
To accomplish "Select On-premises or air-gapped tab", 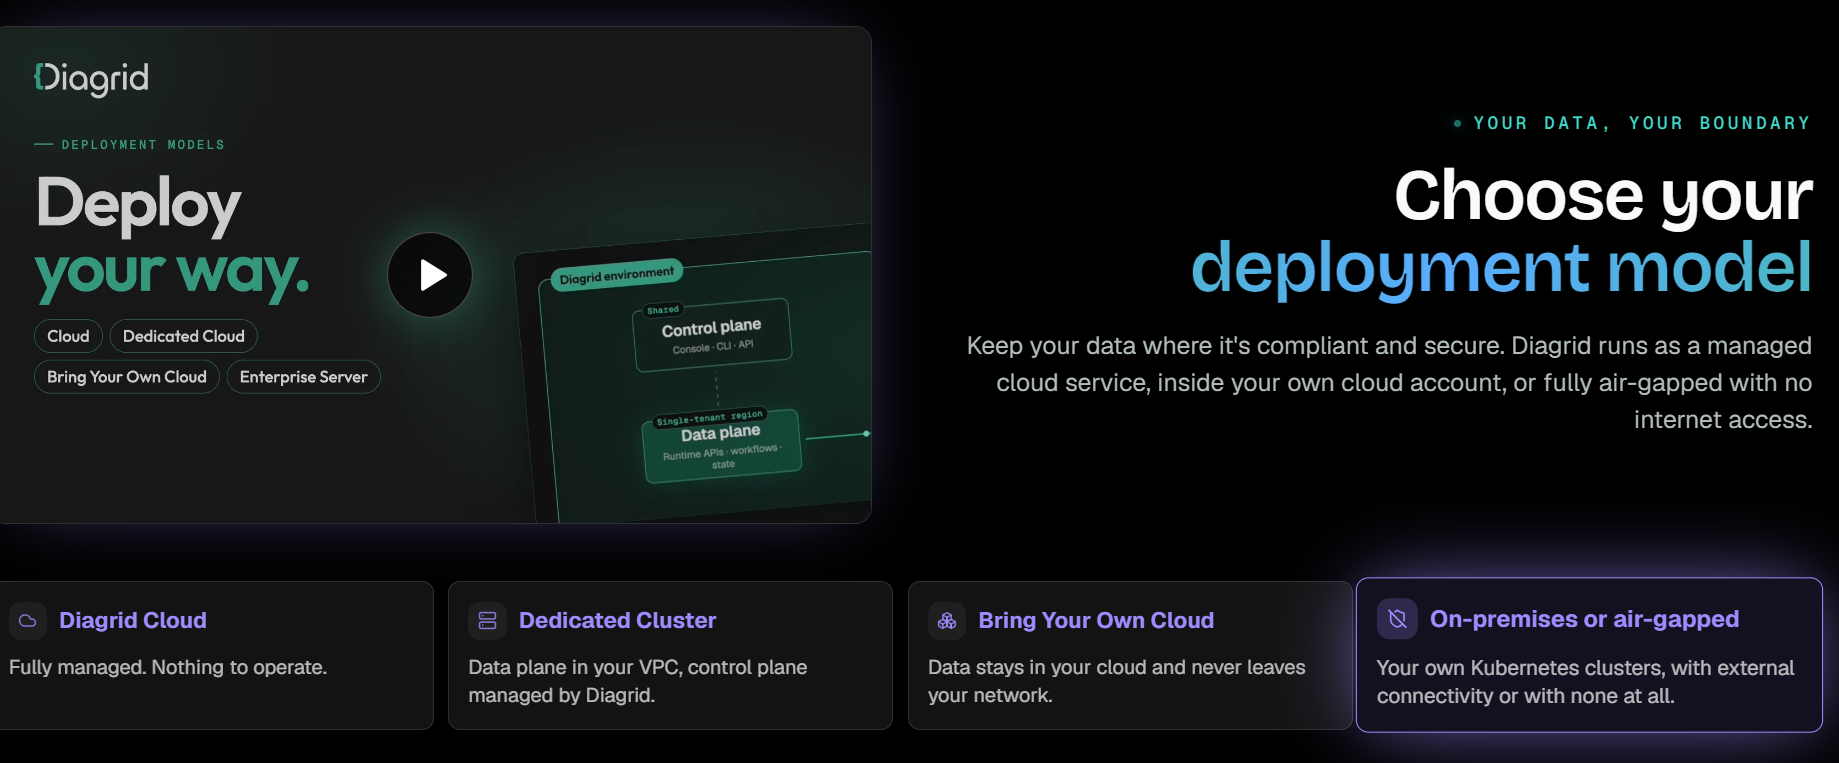I will pyautogui.click(x=1589, y=655).
